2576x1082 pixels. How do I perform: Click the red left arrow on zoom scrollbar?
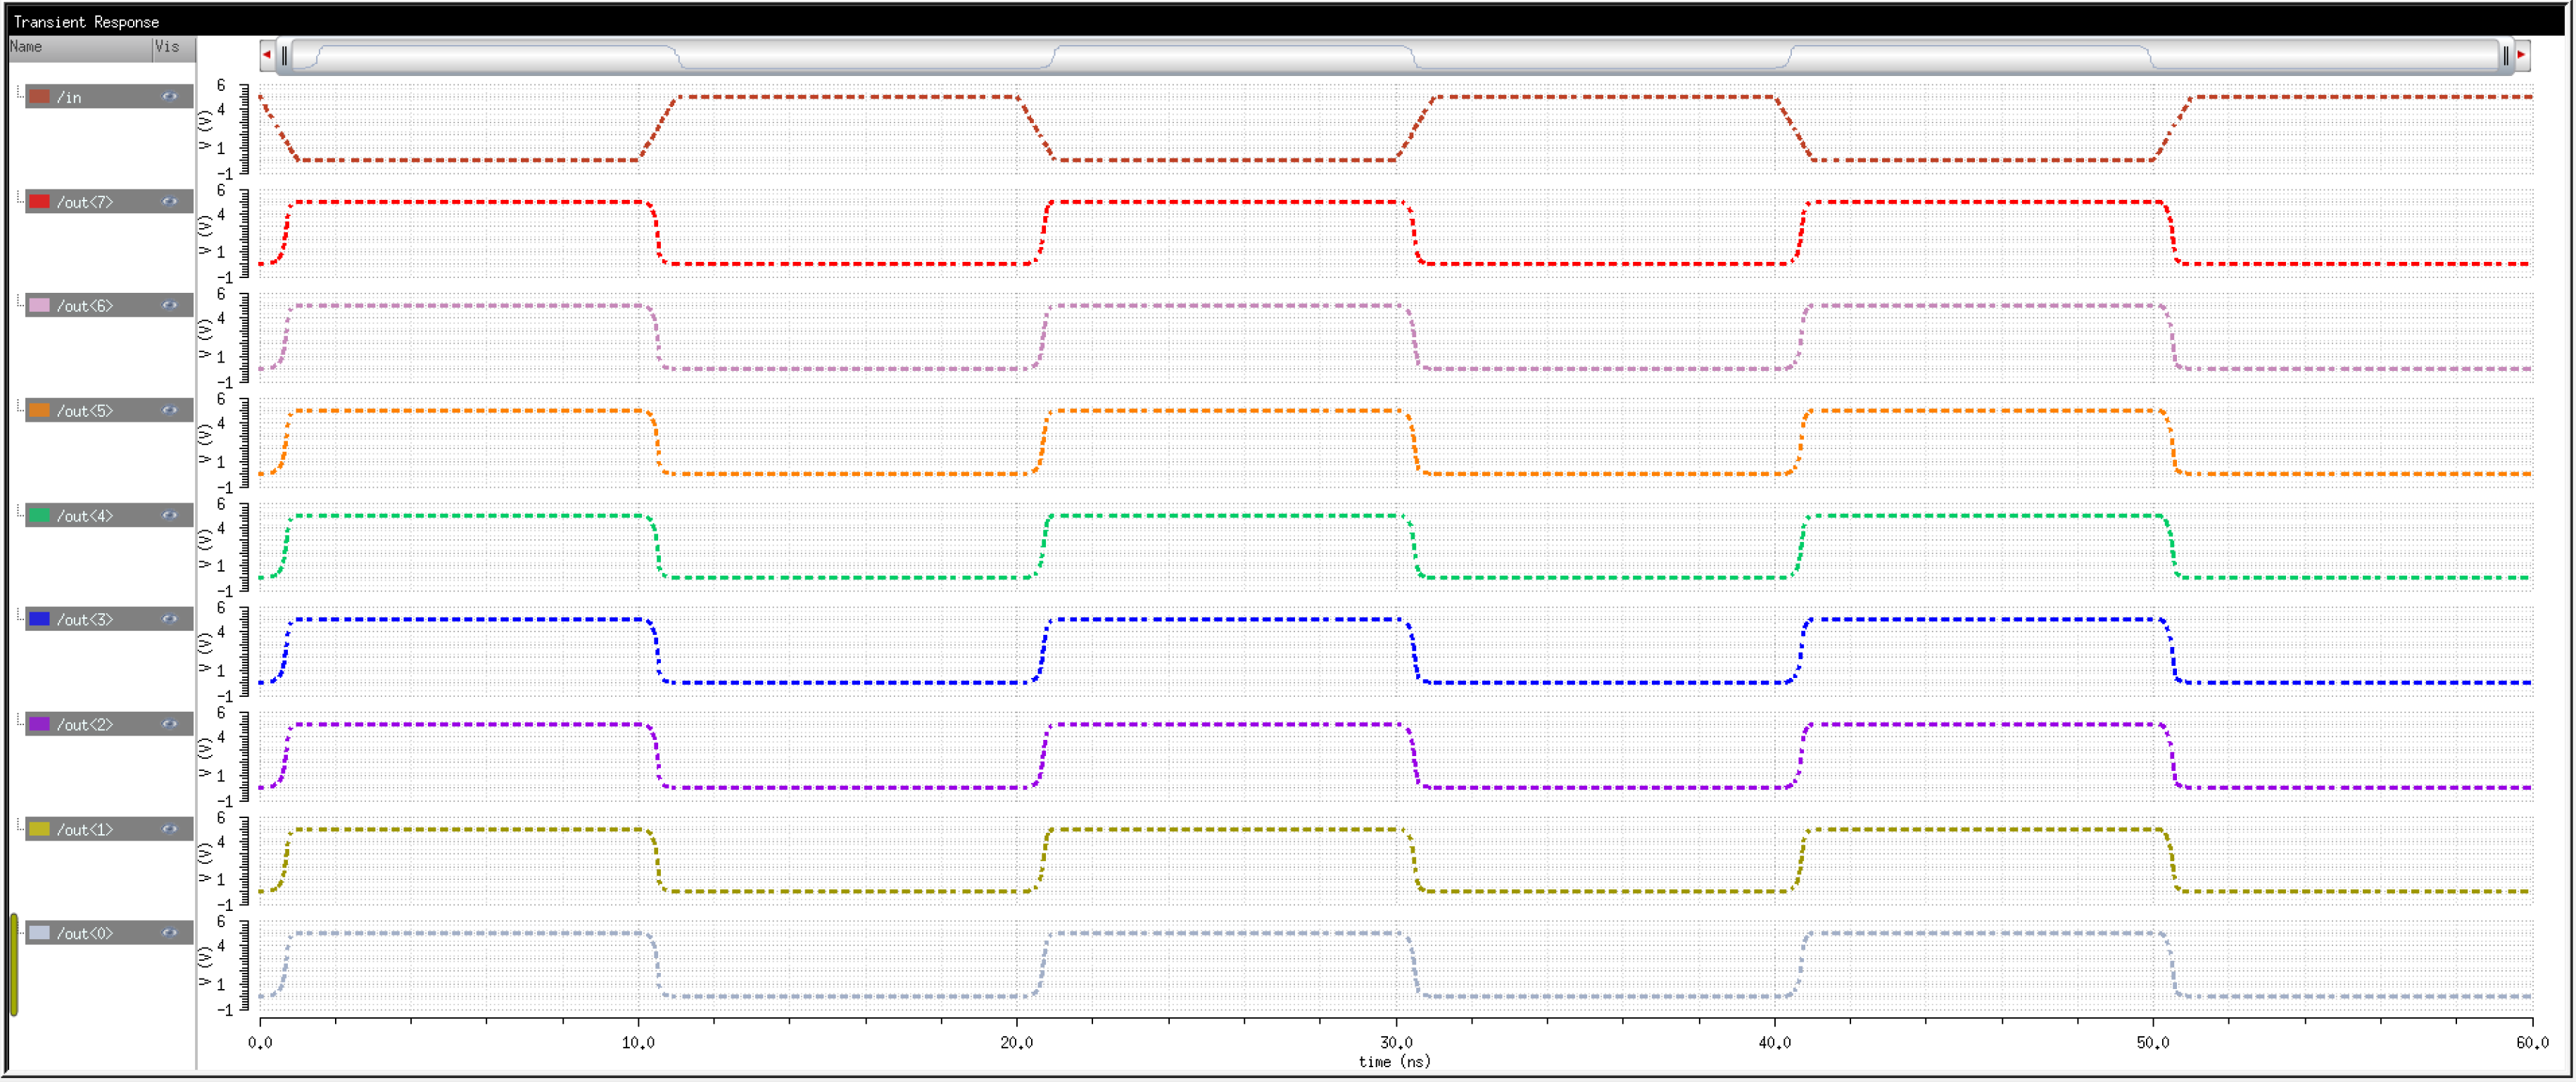click(267, 55)
